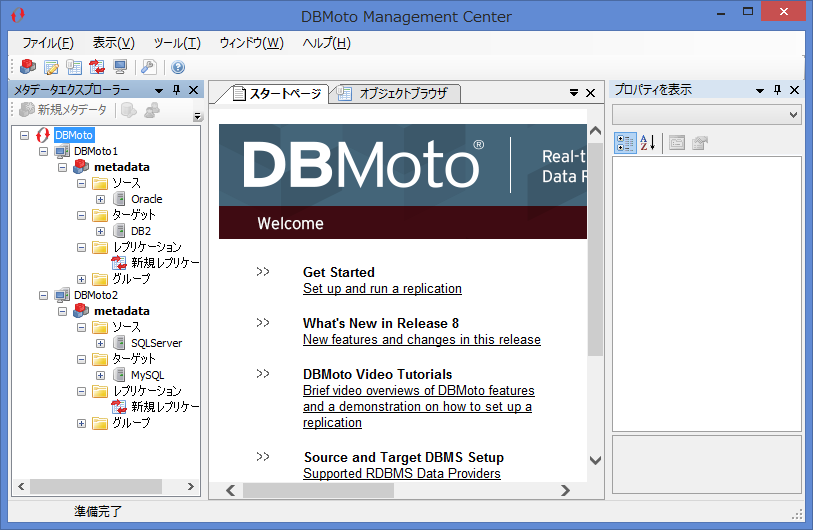Open the ファイル(F) menu

48,43
